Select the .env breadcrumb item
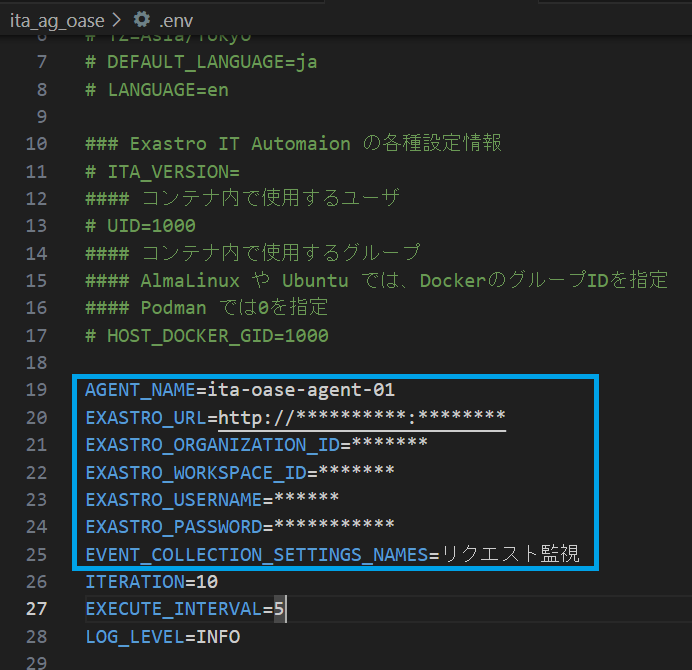 (x=178, y=19)
